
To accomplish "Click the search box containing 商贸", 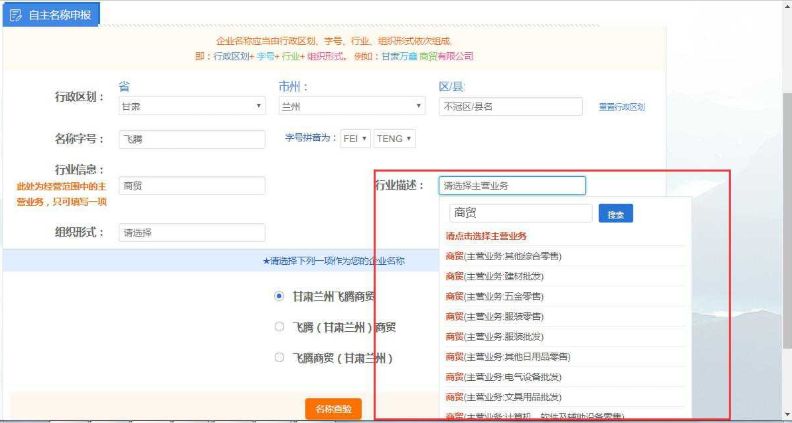I will tap(521, 213).
